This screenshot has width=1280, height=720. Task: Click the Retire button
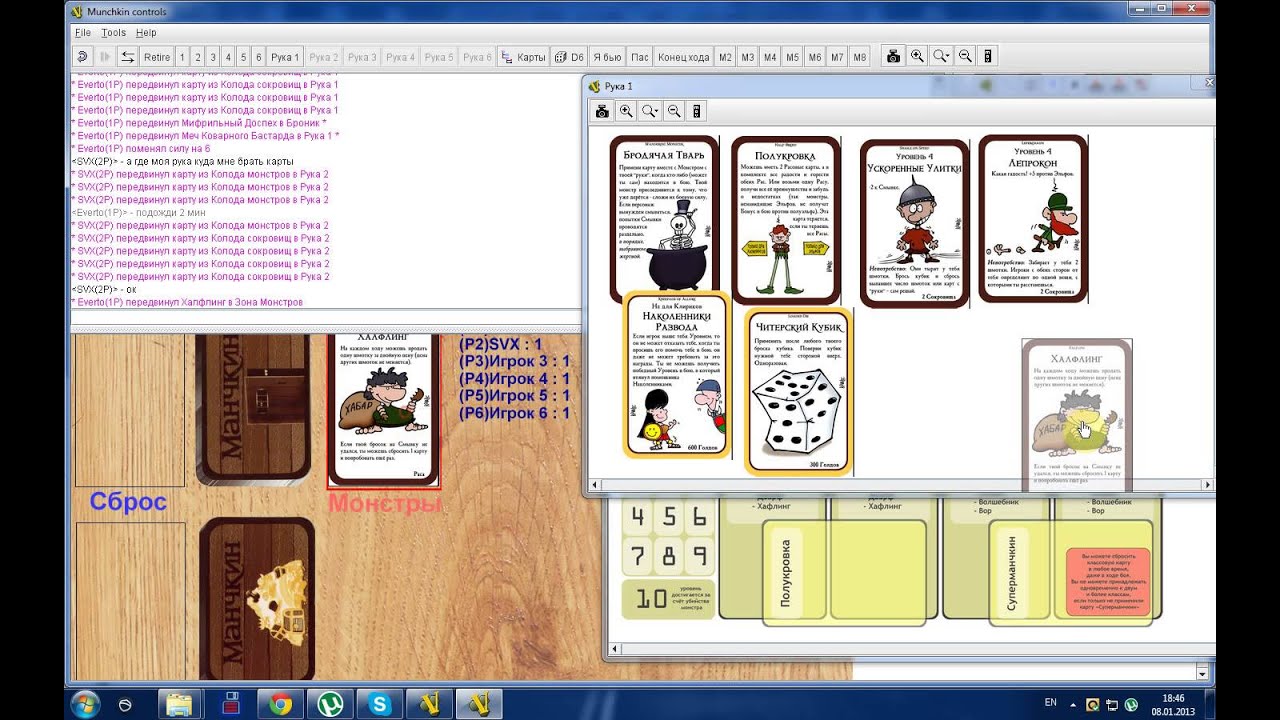point(157,57)
